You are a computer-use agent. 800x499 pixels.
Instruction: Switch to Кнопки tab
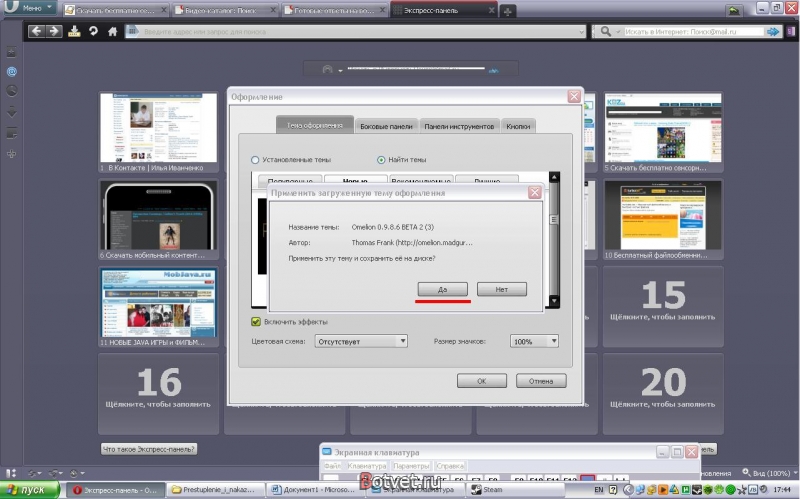tap(518, 126)
